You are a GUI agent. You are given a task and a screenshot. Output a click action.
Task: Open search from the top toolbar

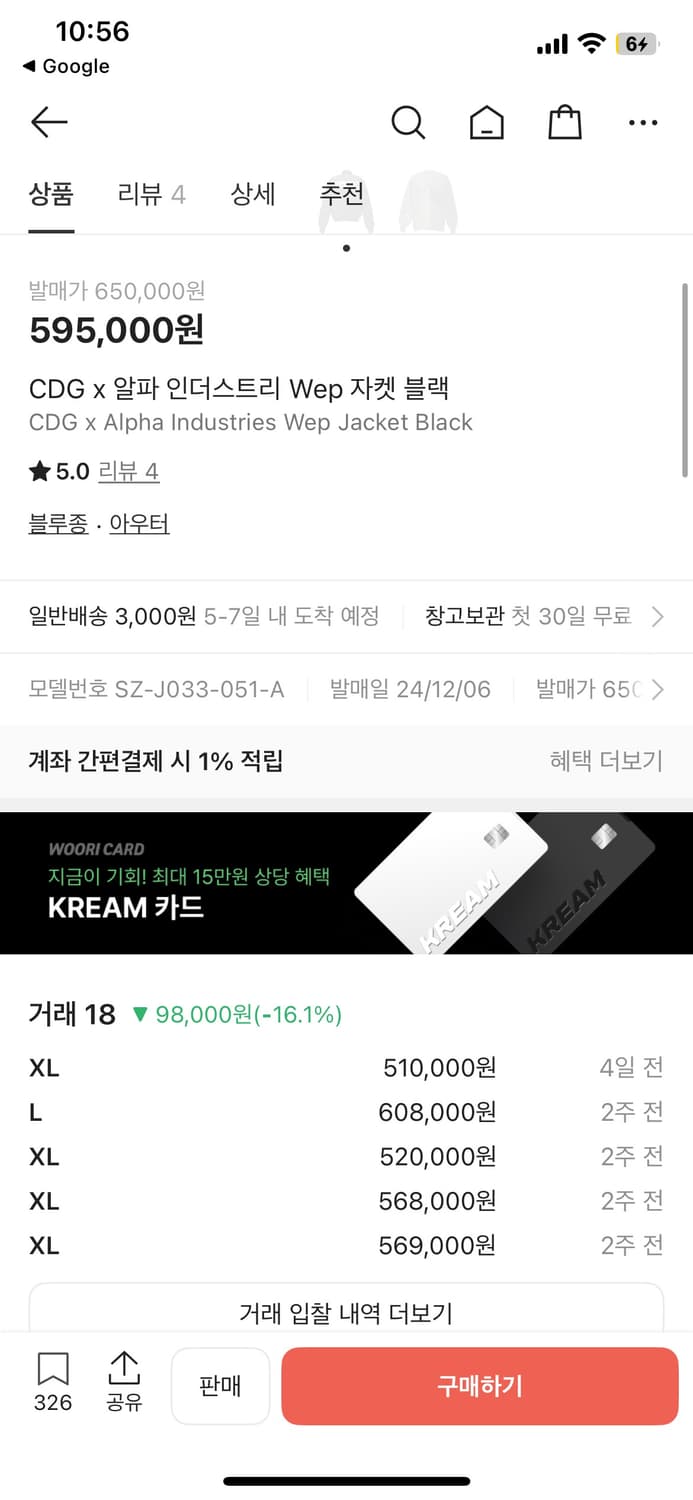tap(408, 122)
